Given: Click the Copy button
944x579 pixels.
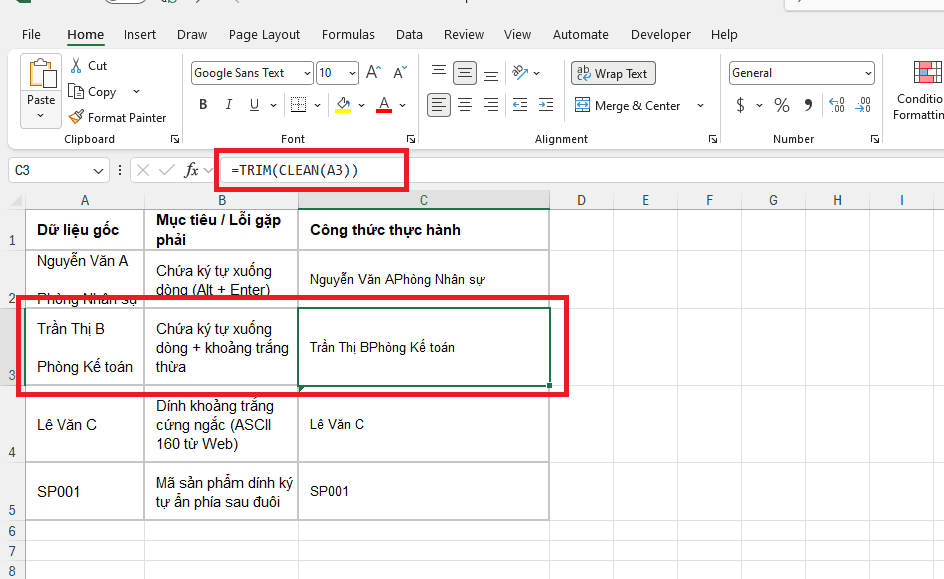Looking at the screenshot, I should point(93,92).
